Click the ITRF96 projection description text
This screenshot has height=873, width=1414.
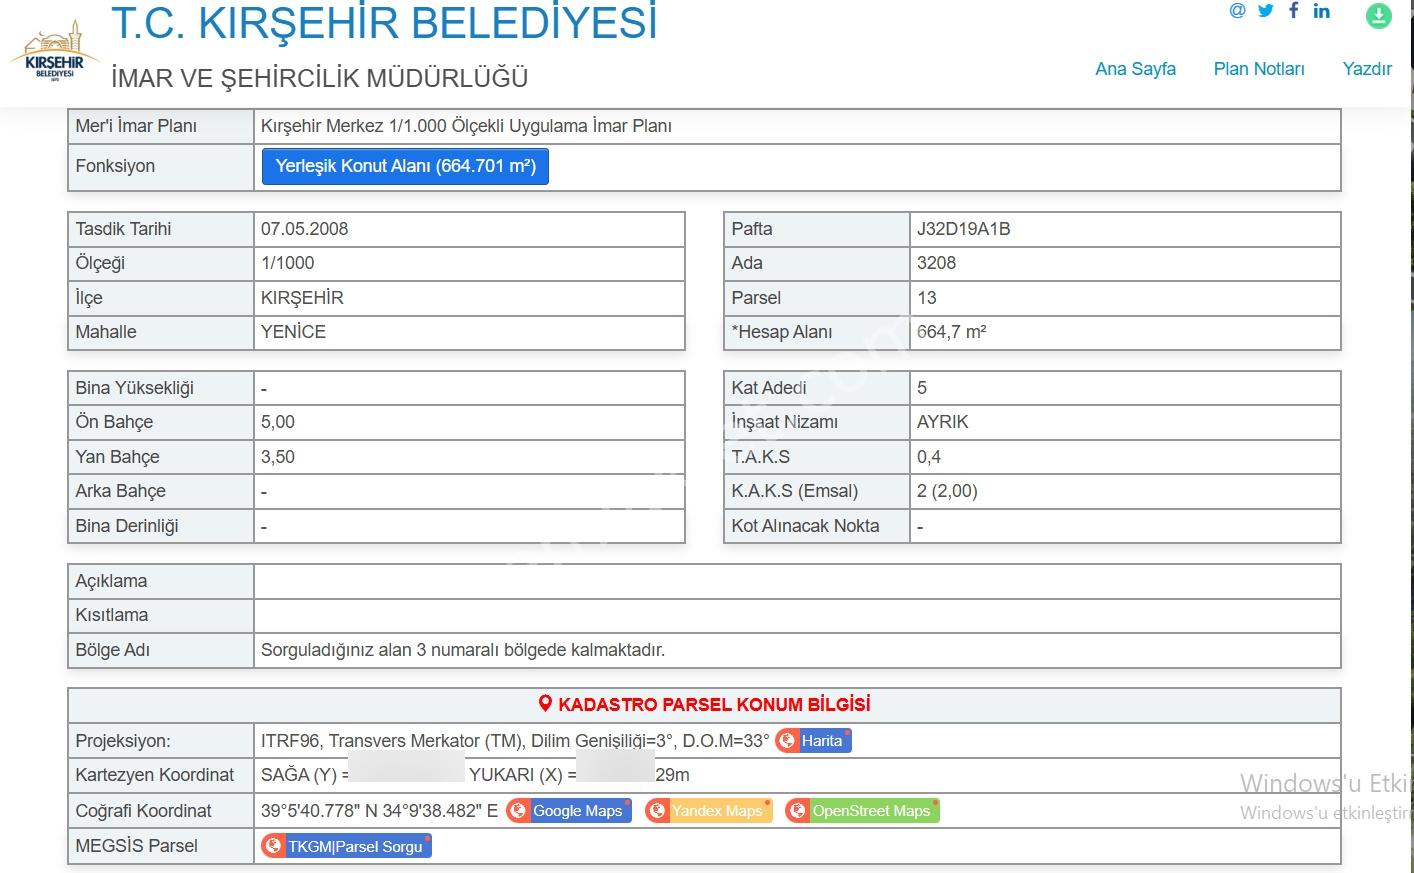(515, 741)
